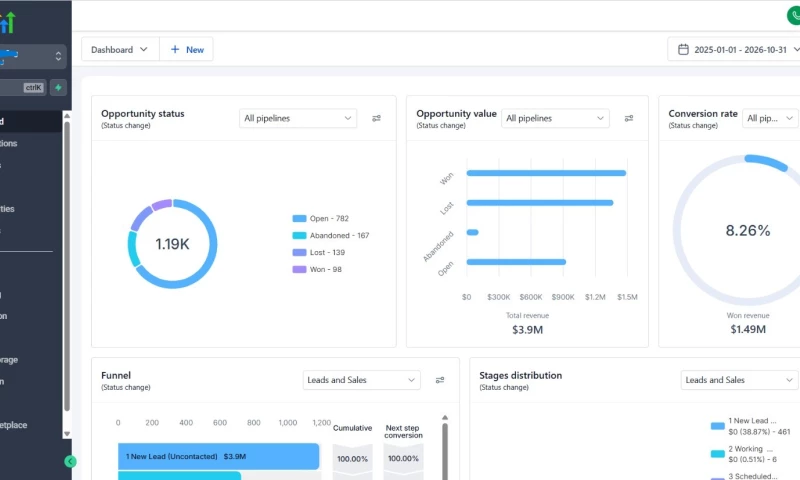Click the Won bar in Opportunity value chart
Viewport: 800px width, 480px height.
coord(546,173)
